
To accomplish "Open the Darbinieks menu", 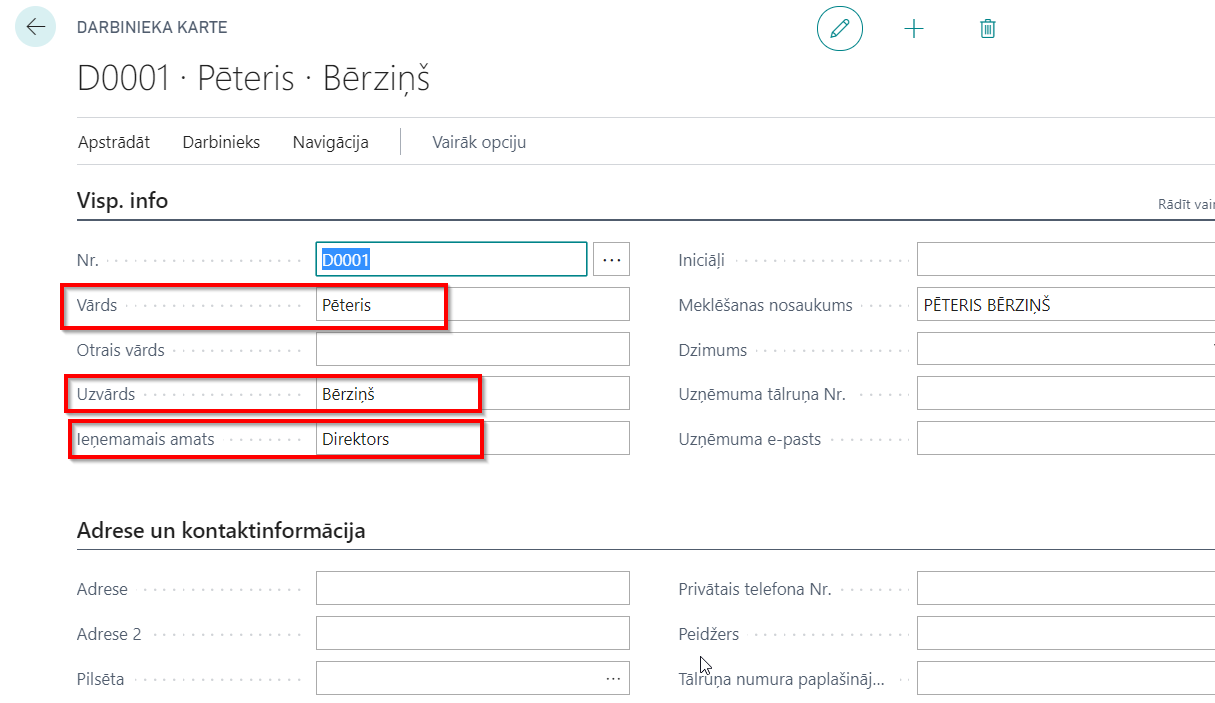I will click(x=221, y=142).
